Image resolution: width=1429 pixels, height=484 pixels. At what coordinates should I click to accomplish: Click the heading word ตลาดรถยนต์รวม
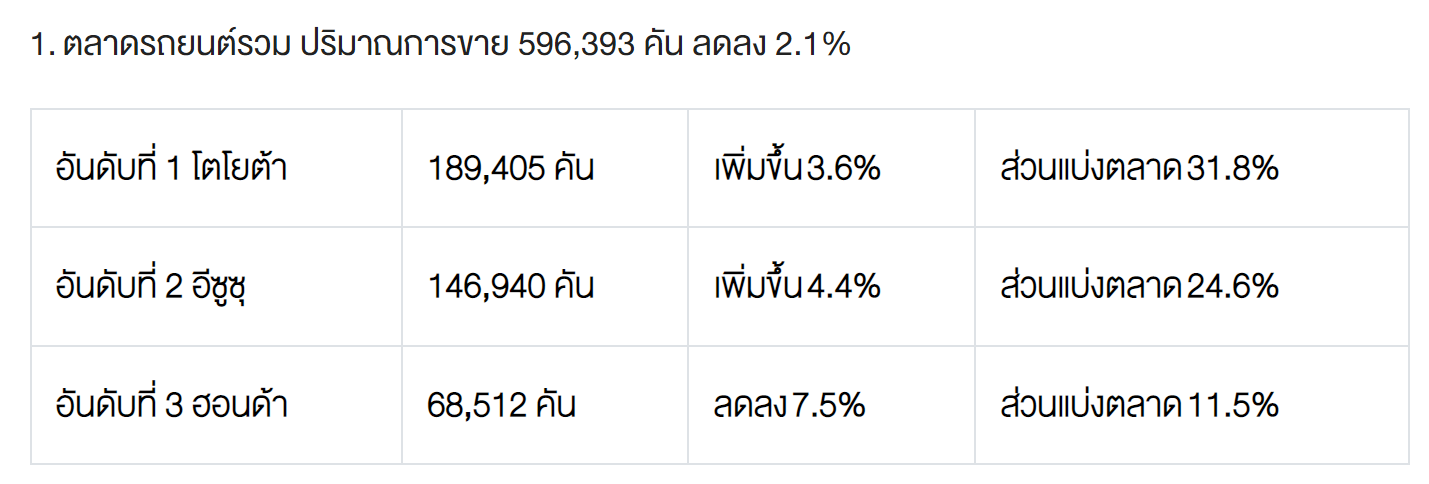click(x=176, y=46)
